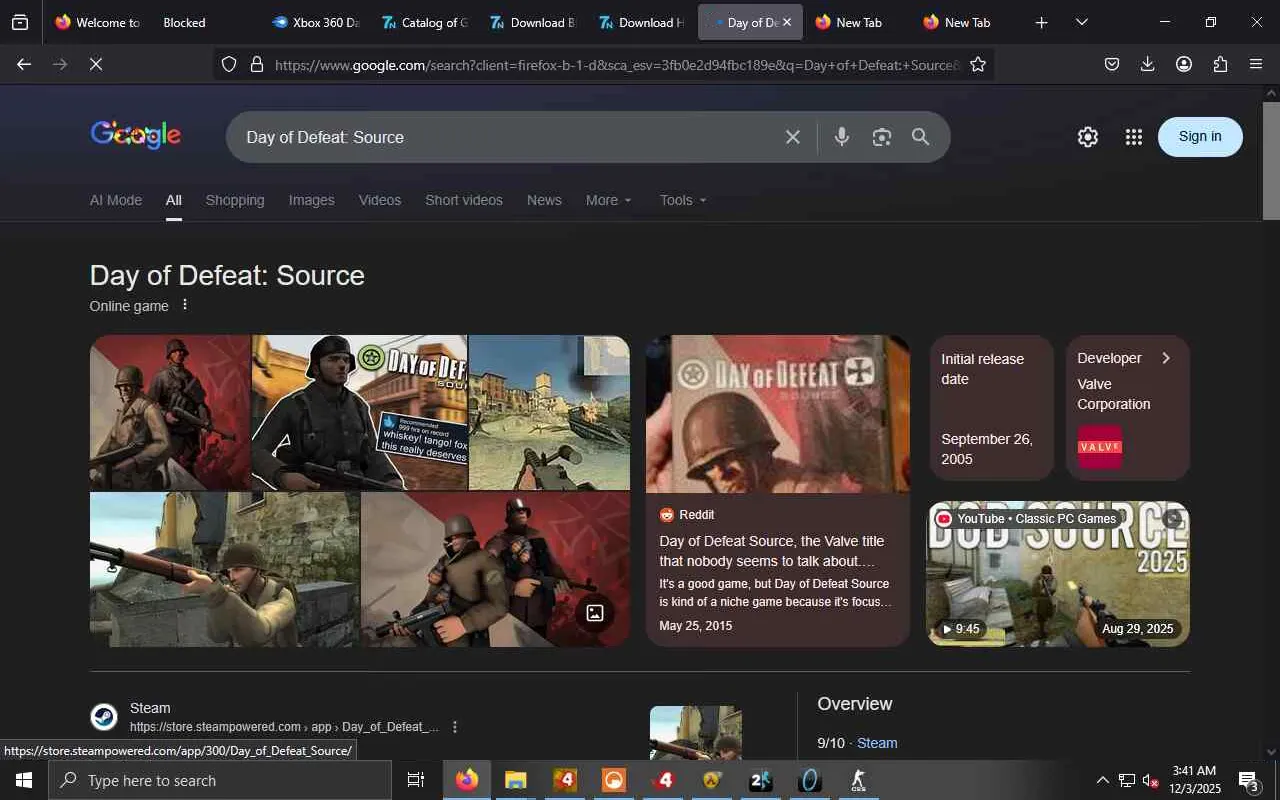Screen dimensions: 1280x800
Task: Open the tracking protection shield
Action: pos(229,64)
